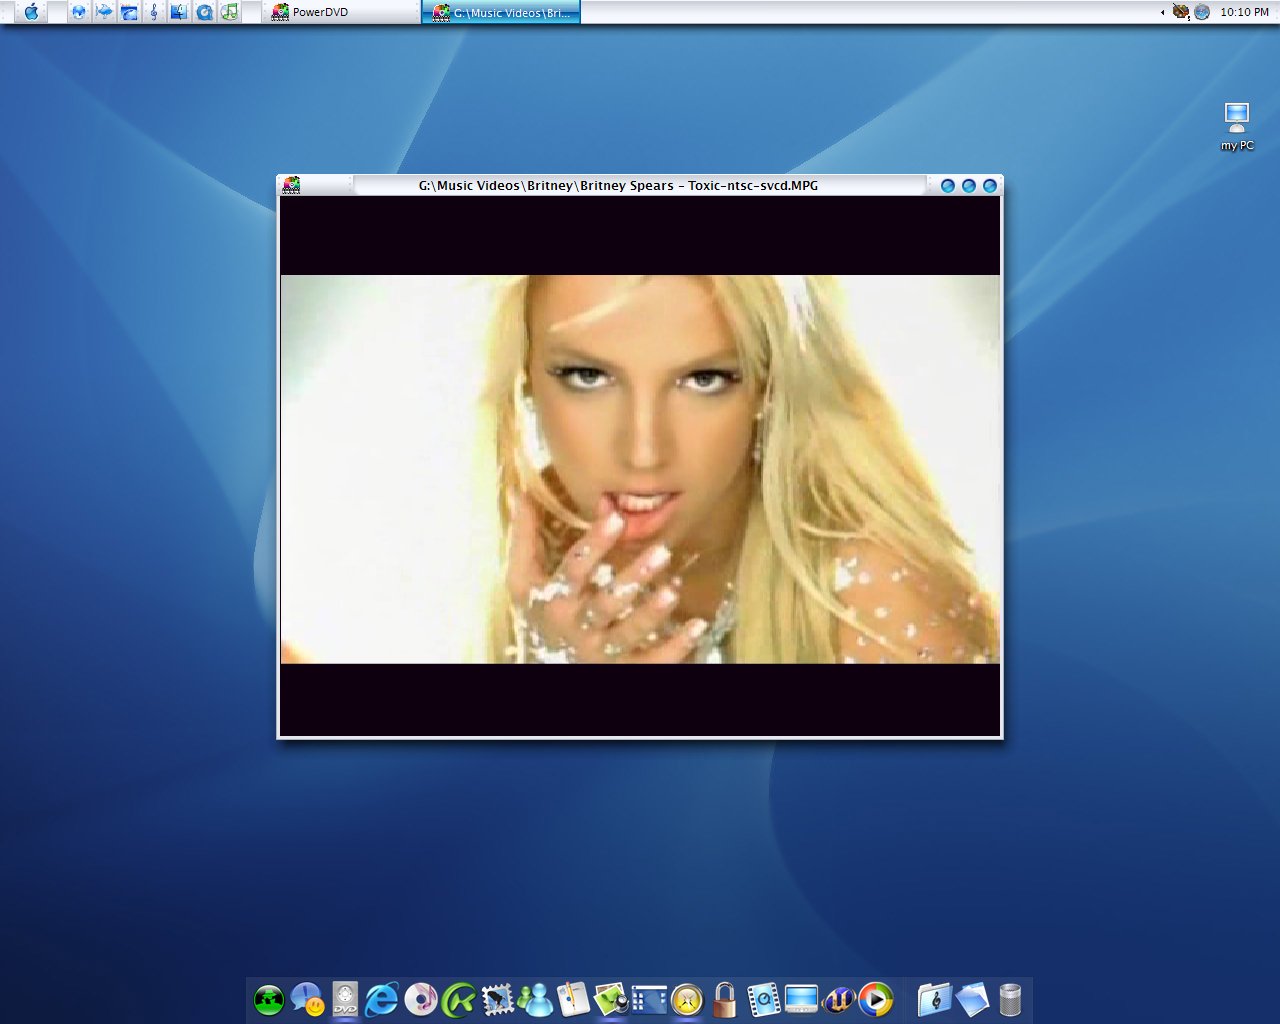Switch to the PowerDVD taskbar button
1280x1024 pixels.
[341, 12]
